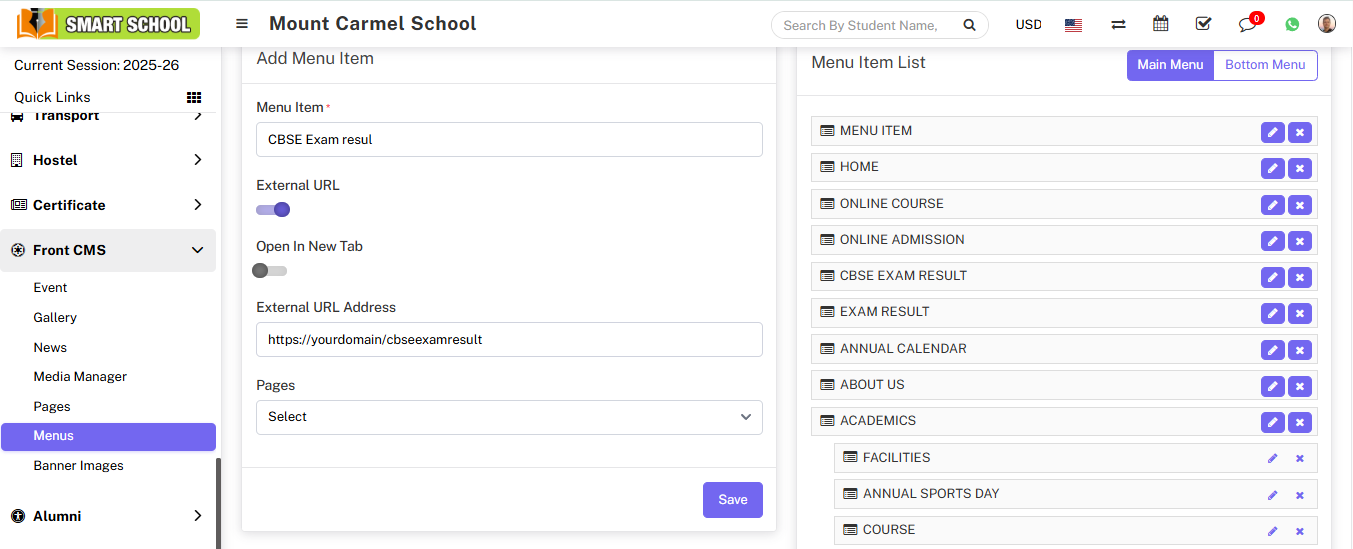Click the WhatsApp icon in header
The height and width of the screenshot is (549, 1353).
click(1293, 24)
